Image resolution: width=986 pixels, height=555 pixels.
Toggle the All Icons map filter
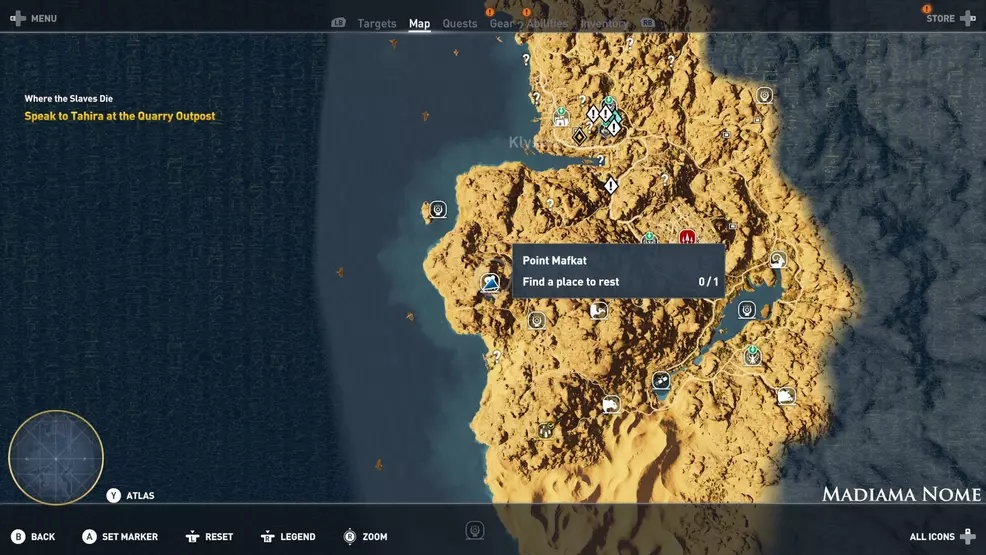pyautogui.click(x=942, y=537)
